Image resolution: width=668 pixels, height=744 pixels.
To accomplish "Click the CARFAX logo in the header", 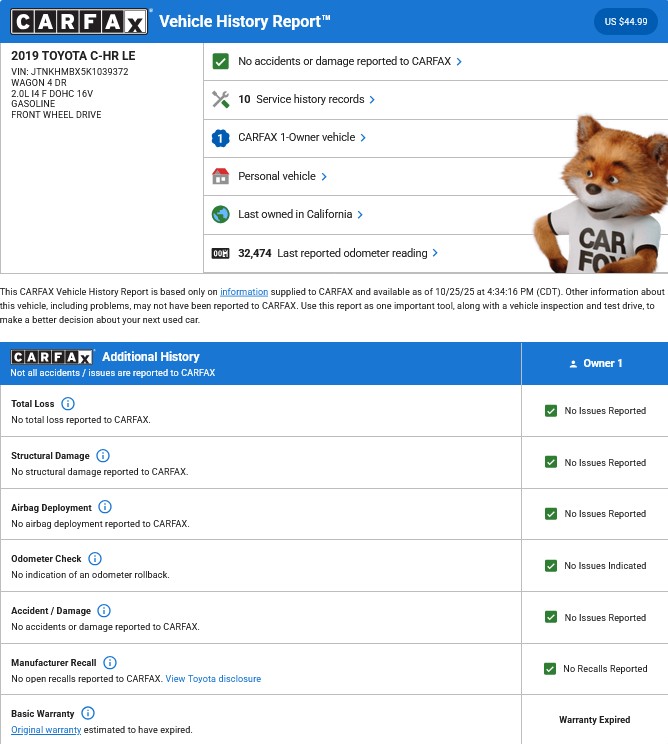I will tap(80, 21).
